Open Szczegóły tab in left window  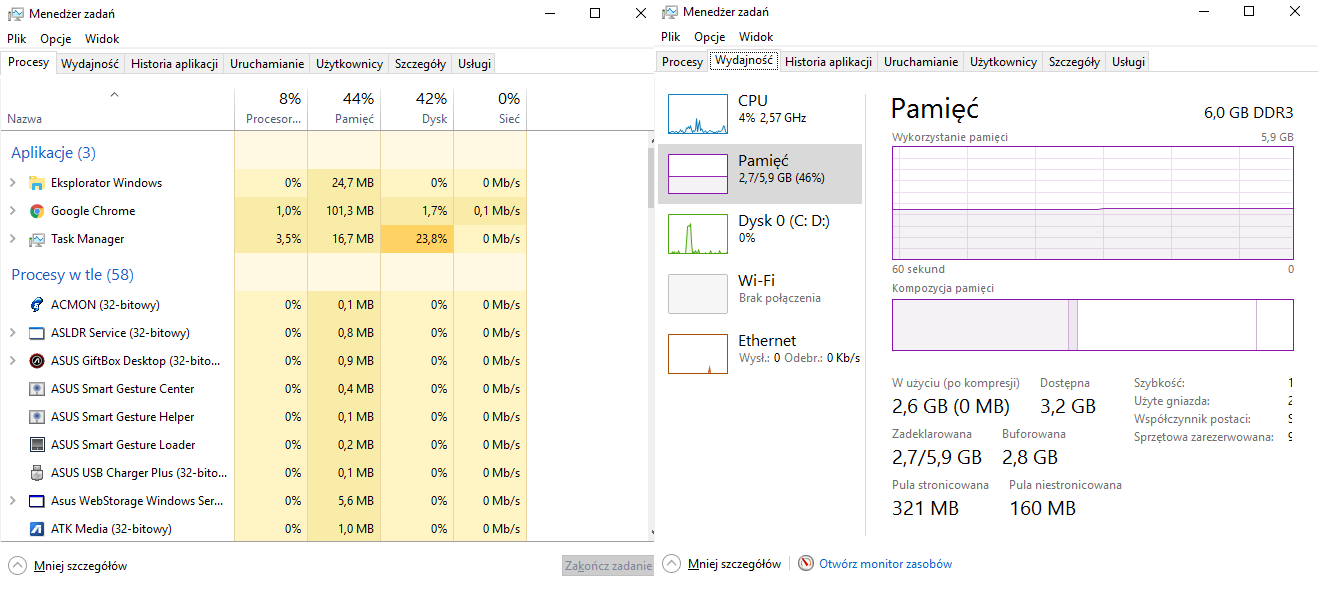(420, 64)
